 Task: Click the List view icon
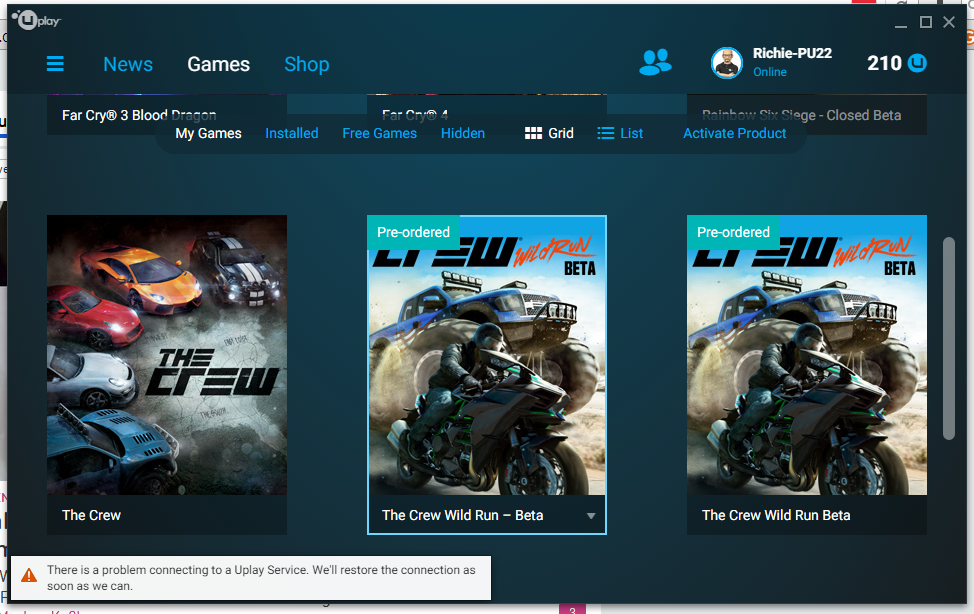[606, 133]
